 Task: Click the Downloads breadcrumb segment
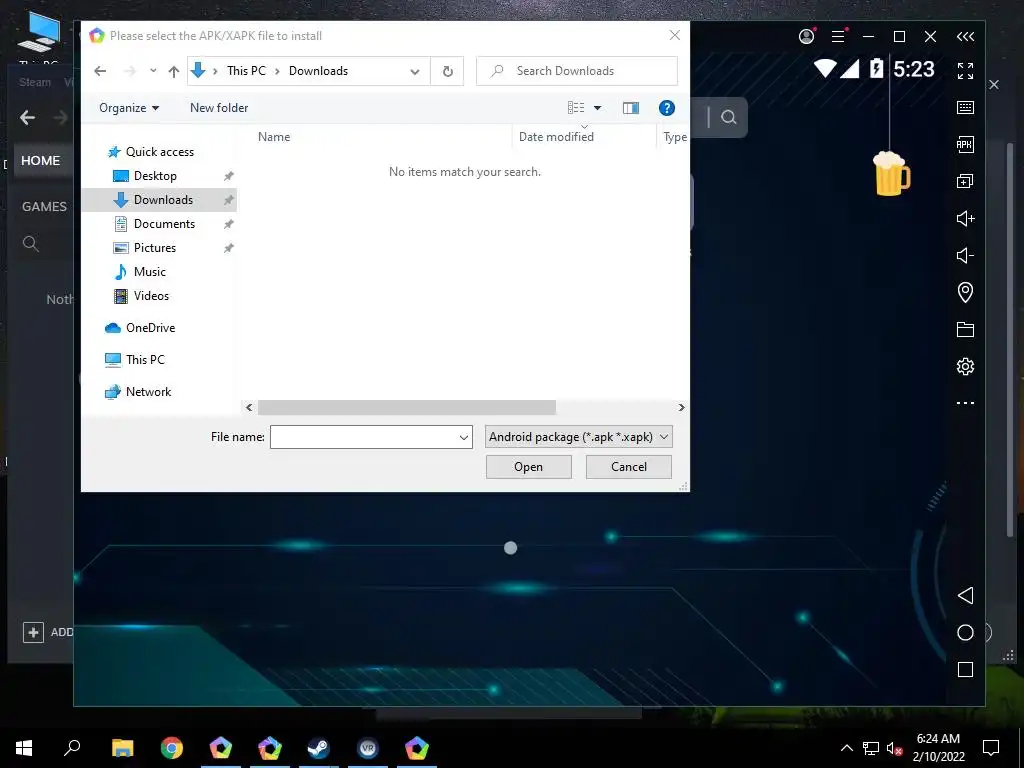pyautogui.click(x=318, y=71)
